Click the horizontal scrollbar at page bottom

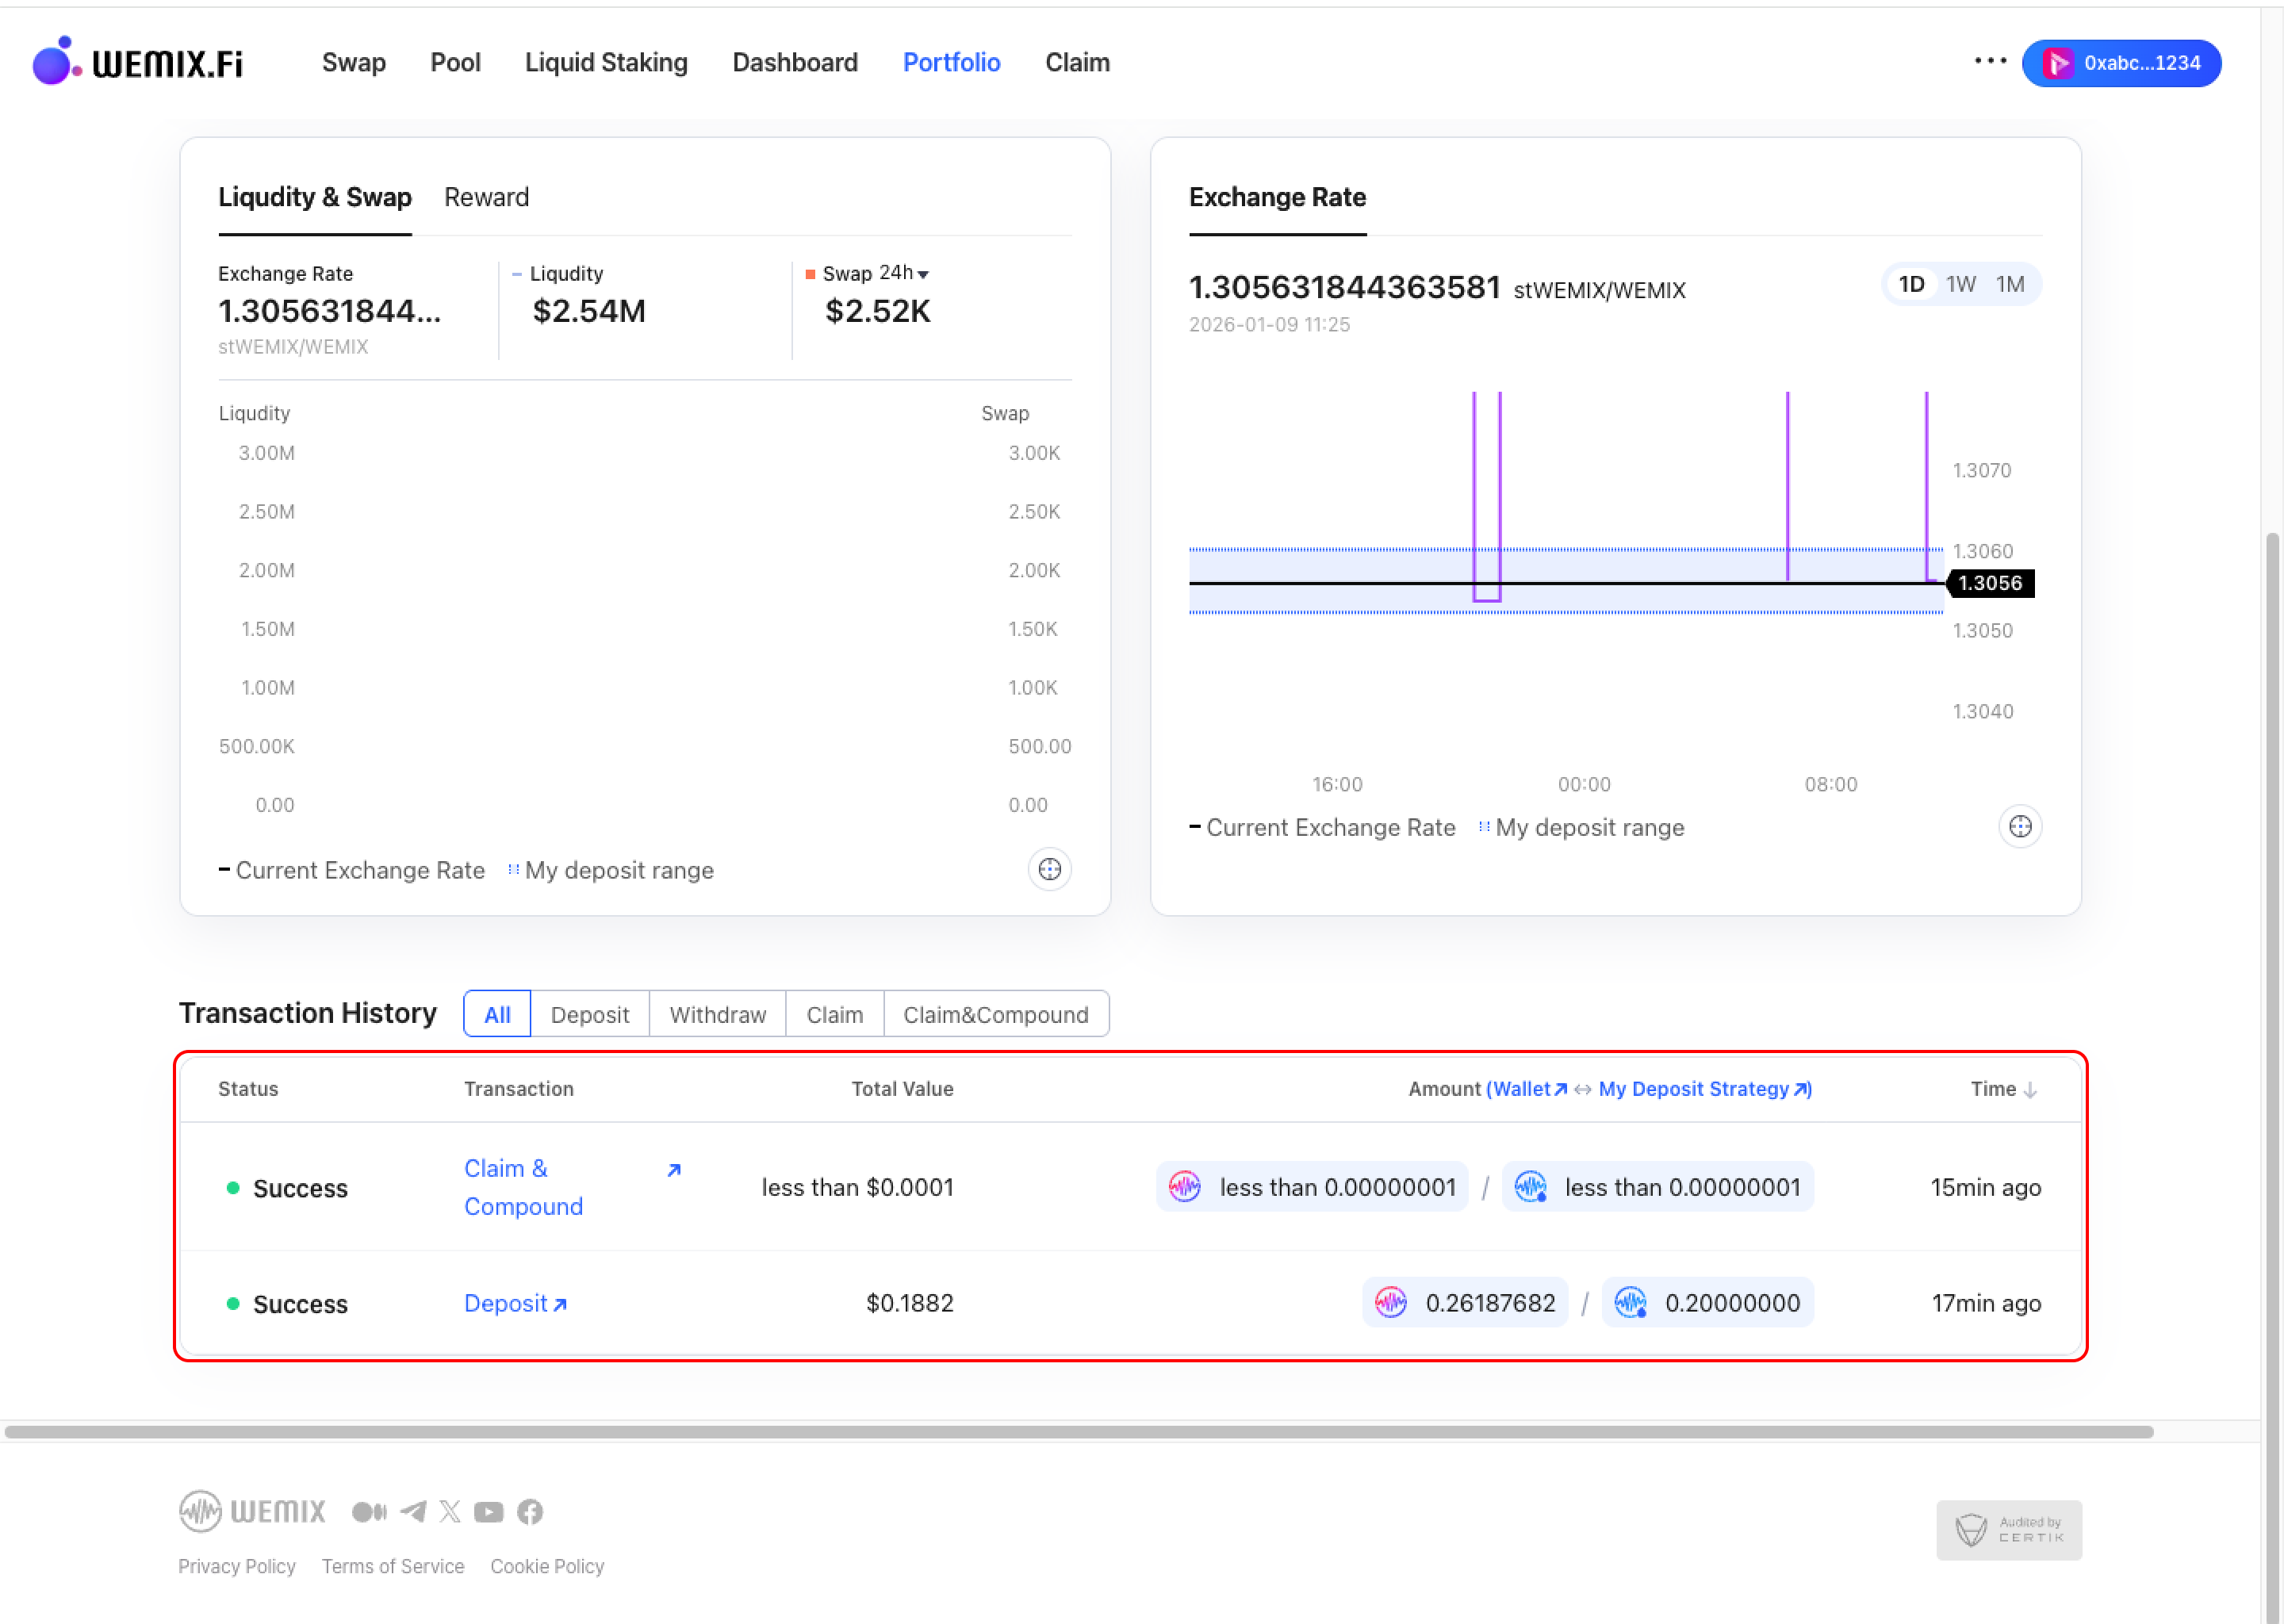[x=1078, y=1432]
